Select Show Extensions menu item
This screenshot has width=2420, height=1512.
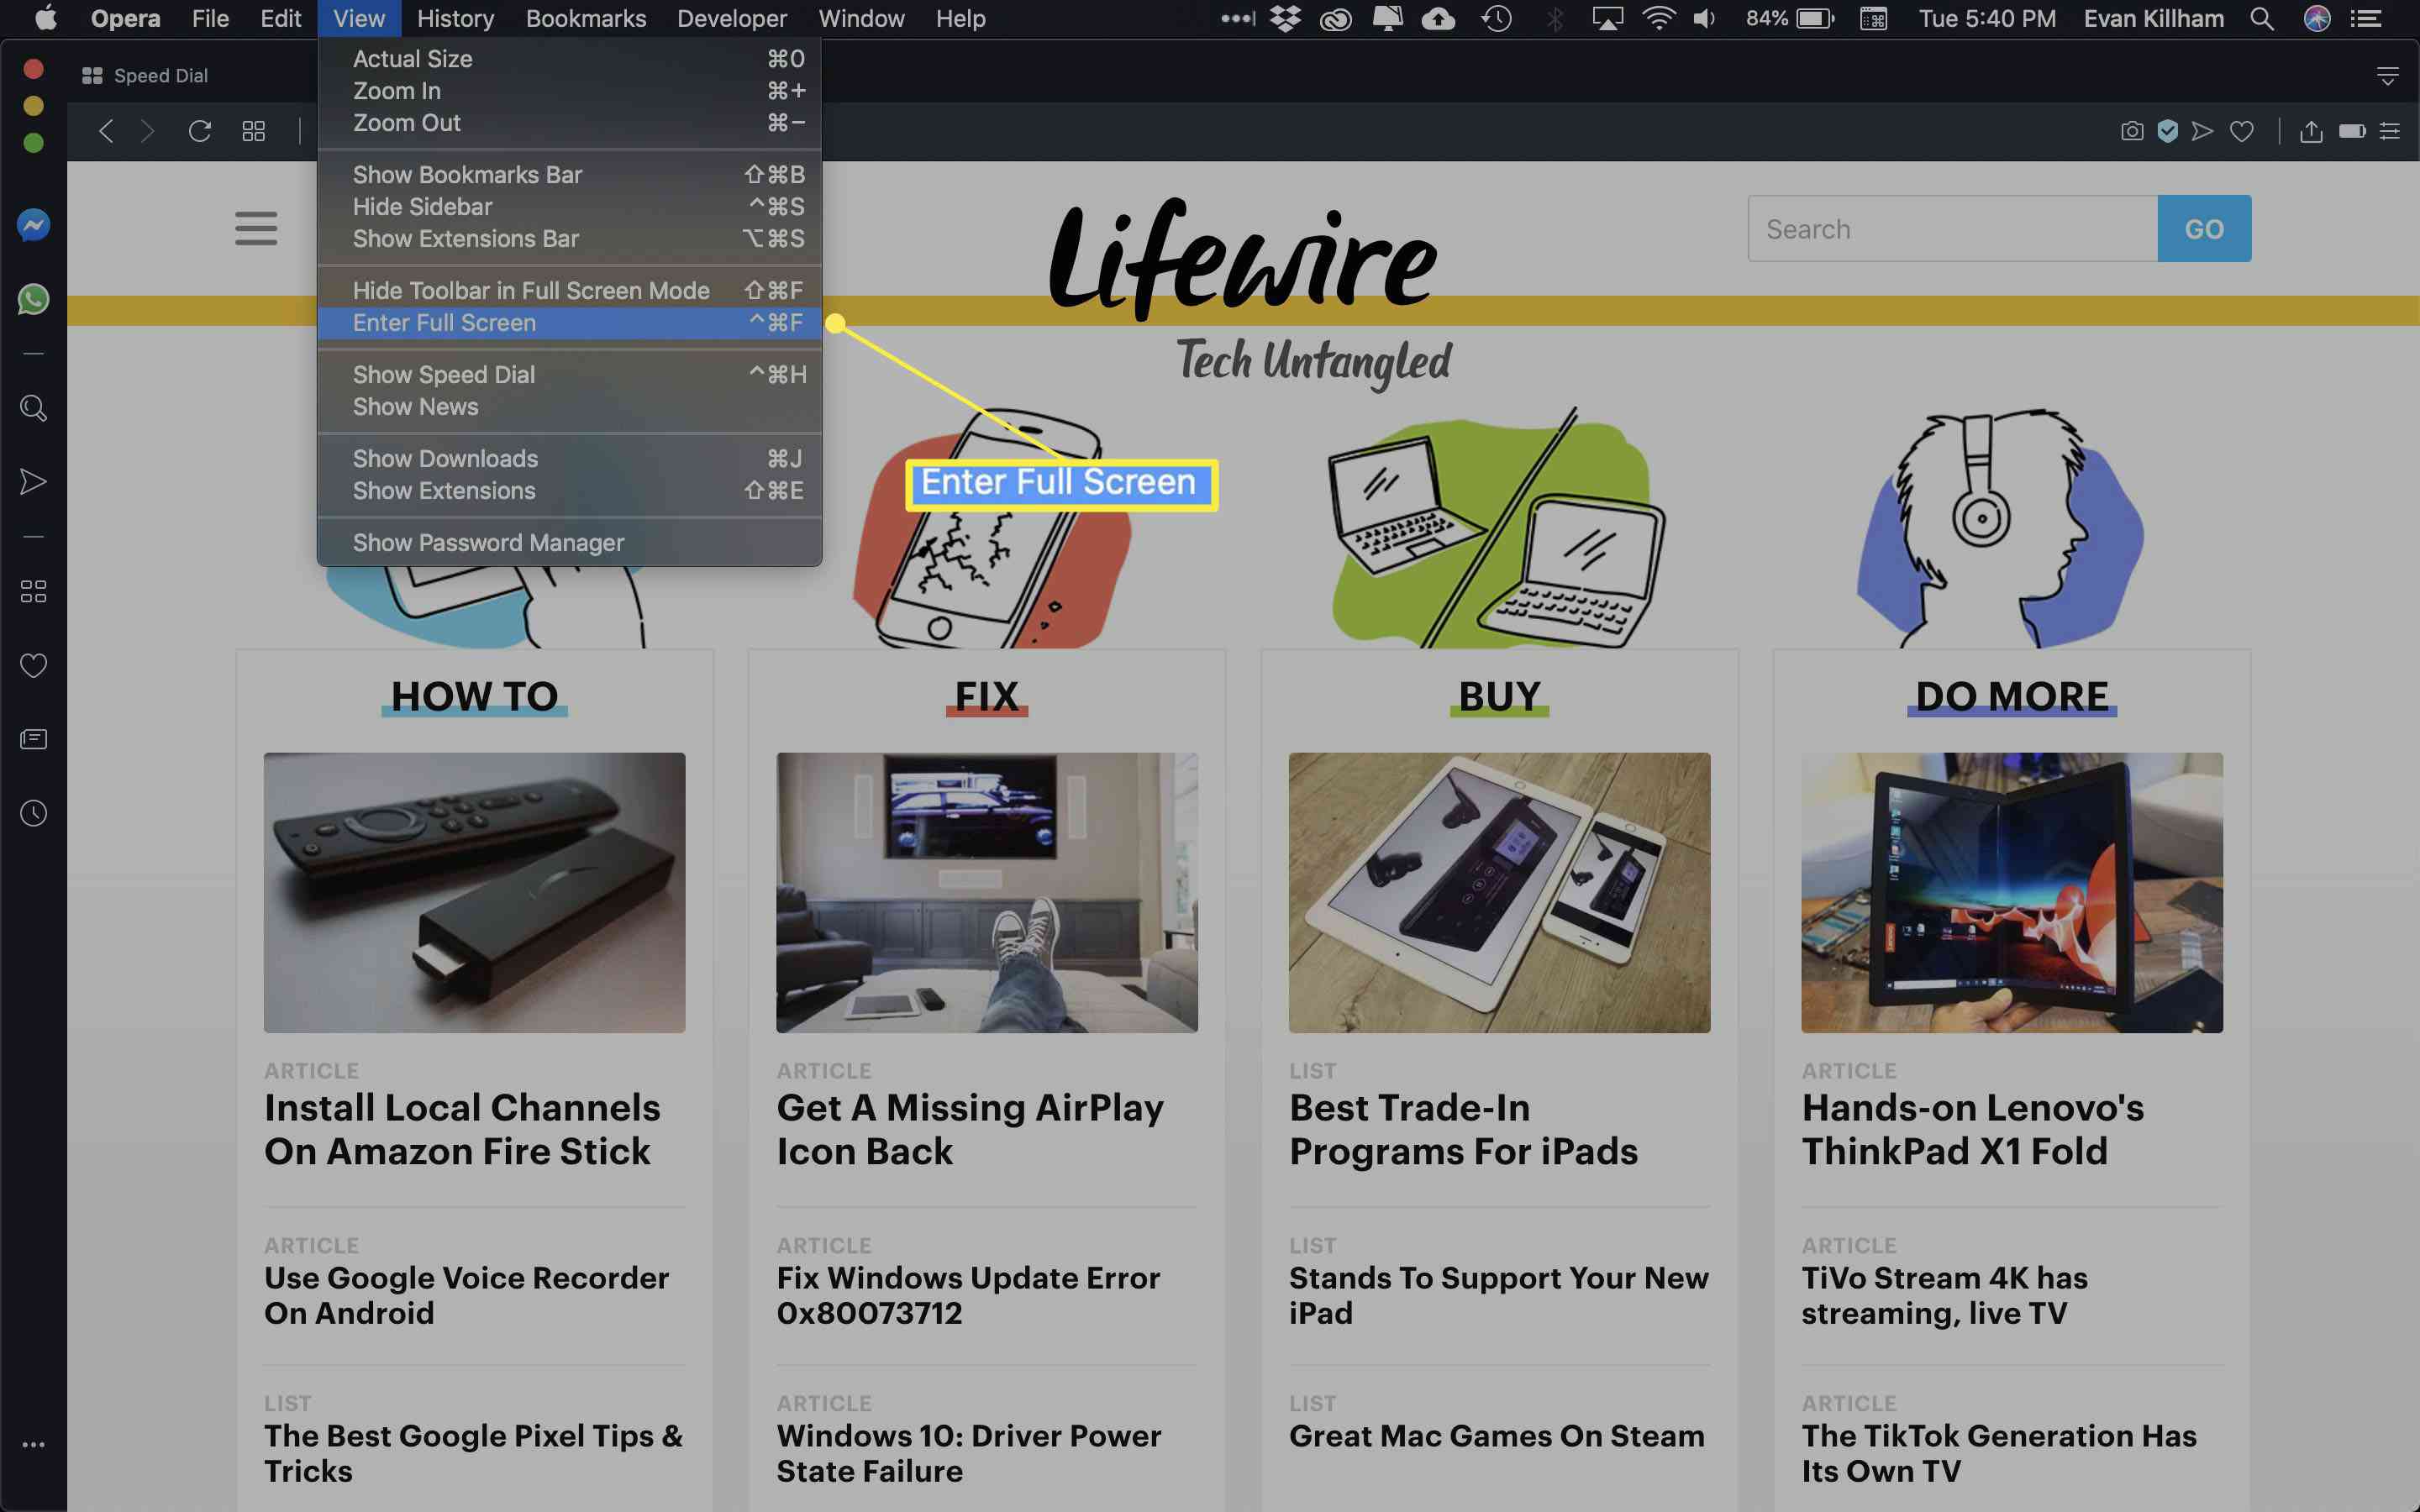click(569, 491)
